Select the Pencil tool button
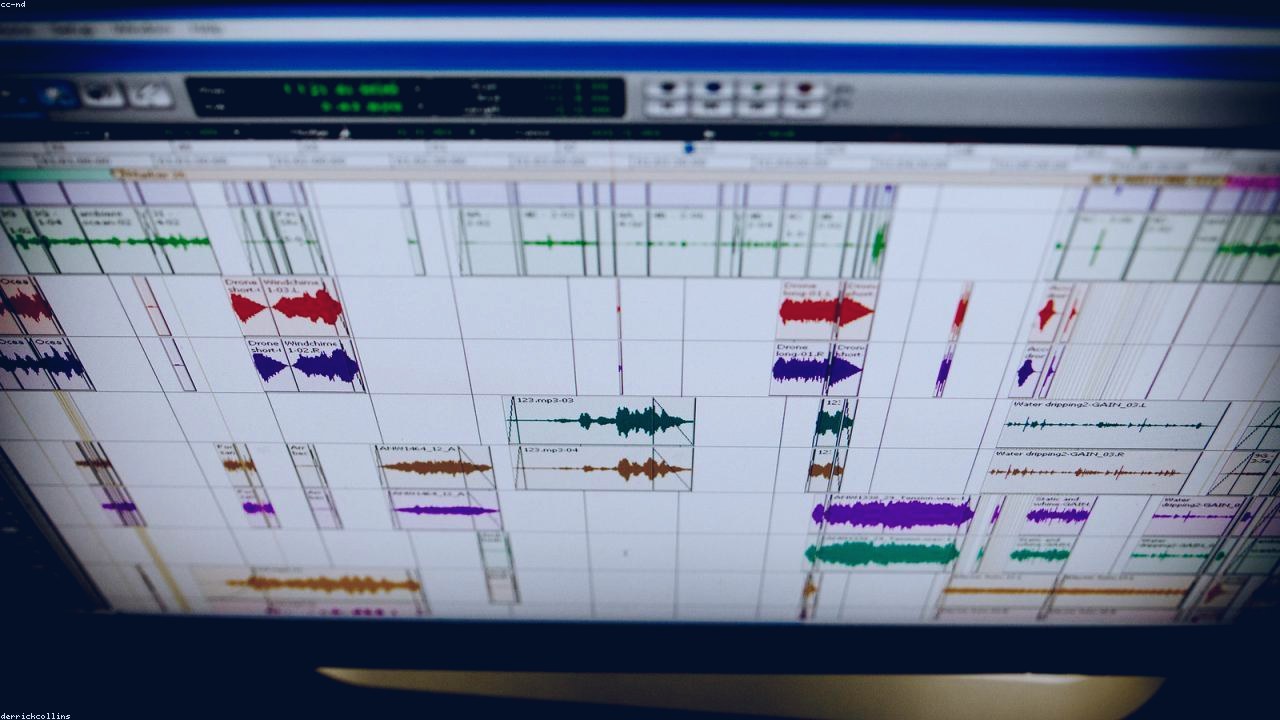 click(149, 95)
